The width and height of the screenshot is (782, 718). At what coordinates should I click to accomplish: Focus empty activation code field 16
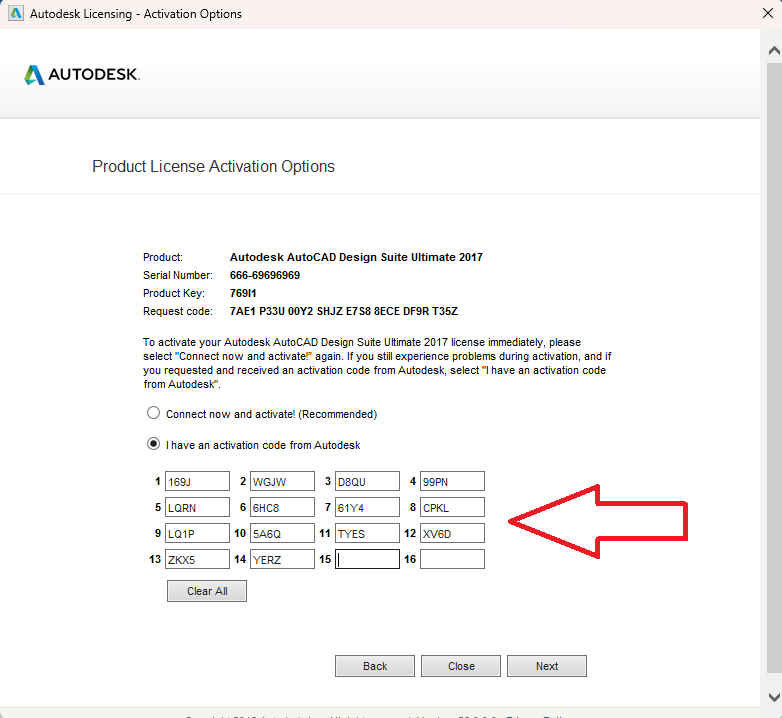pos(452,559)
